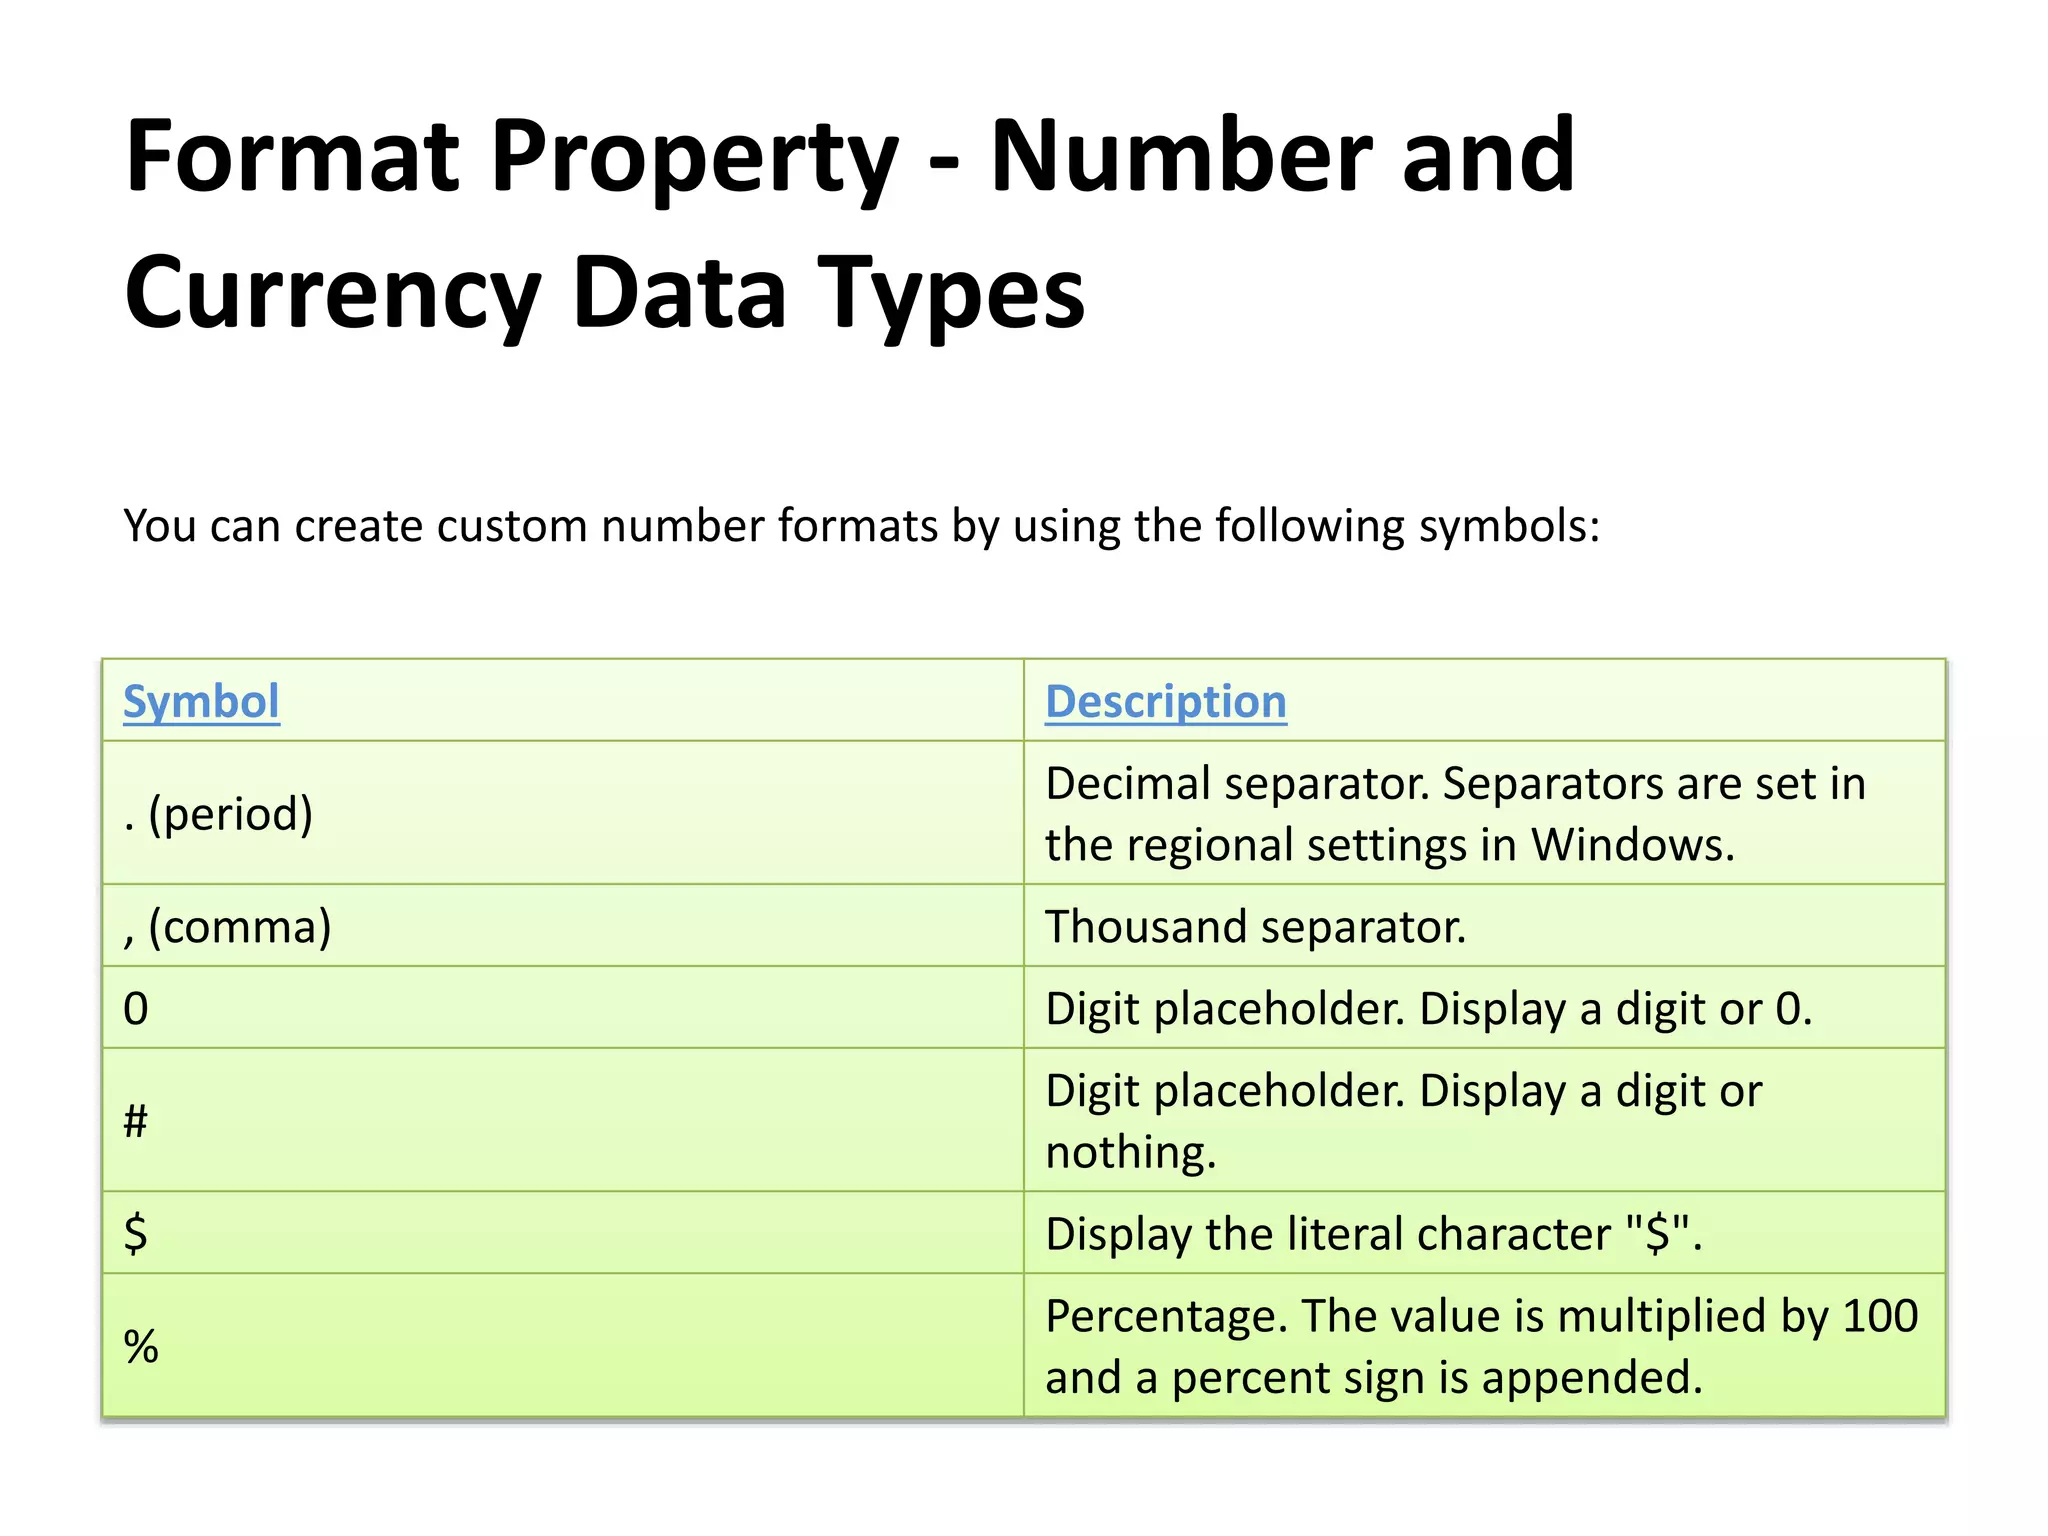This screenshot has width=2048, height=1536.
Task: Click the intro sentence about custom number formats
Action: click(x=861, y=526)
